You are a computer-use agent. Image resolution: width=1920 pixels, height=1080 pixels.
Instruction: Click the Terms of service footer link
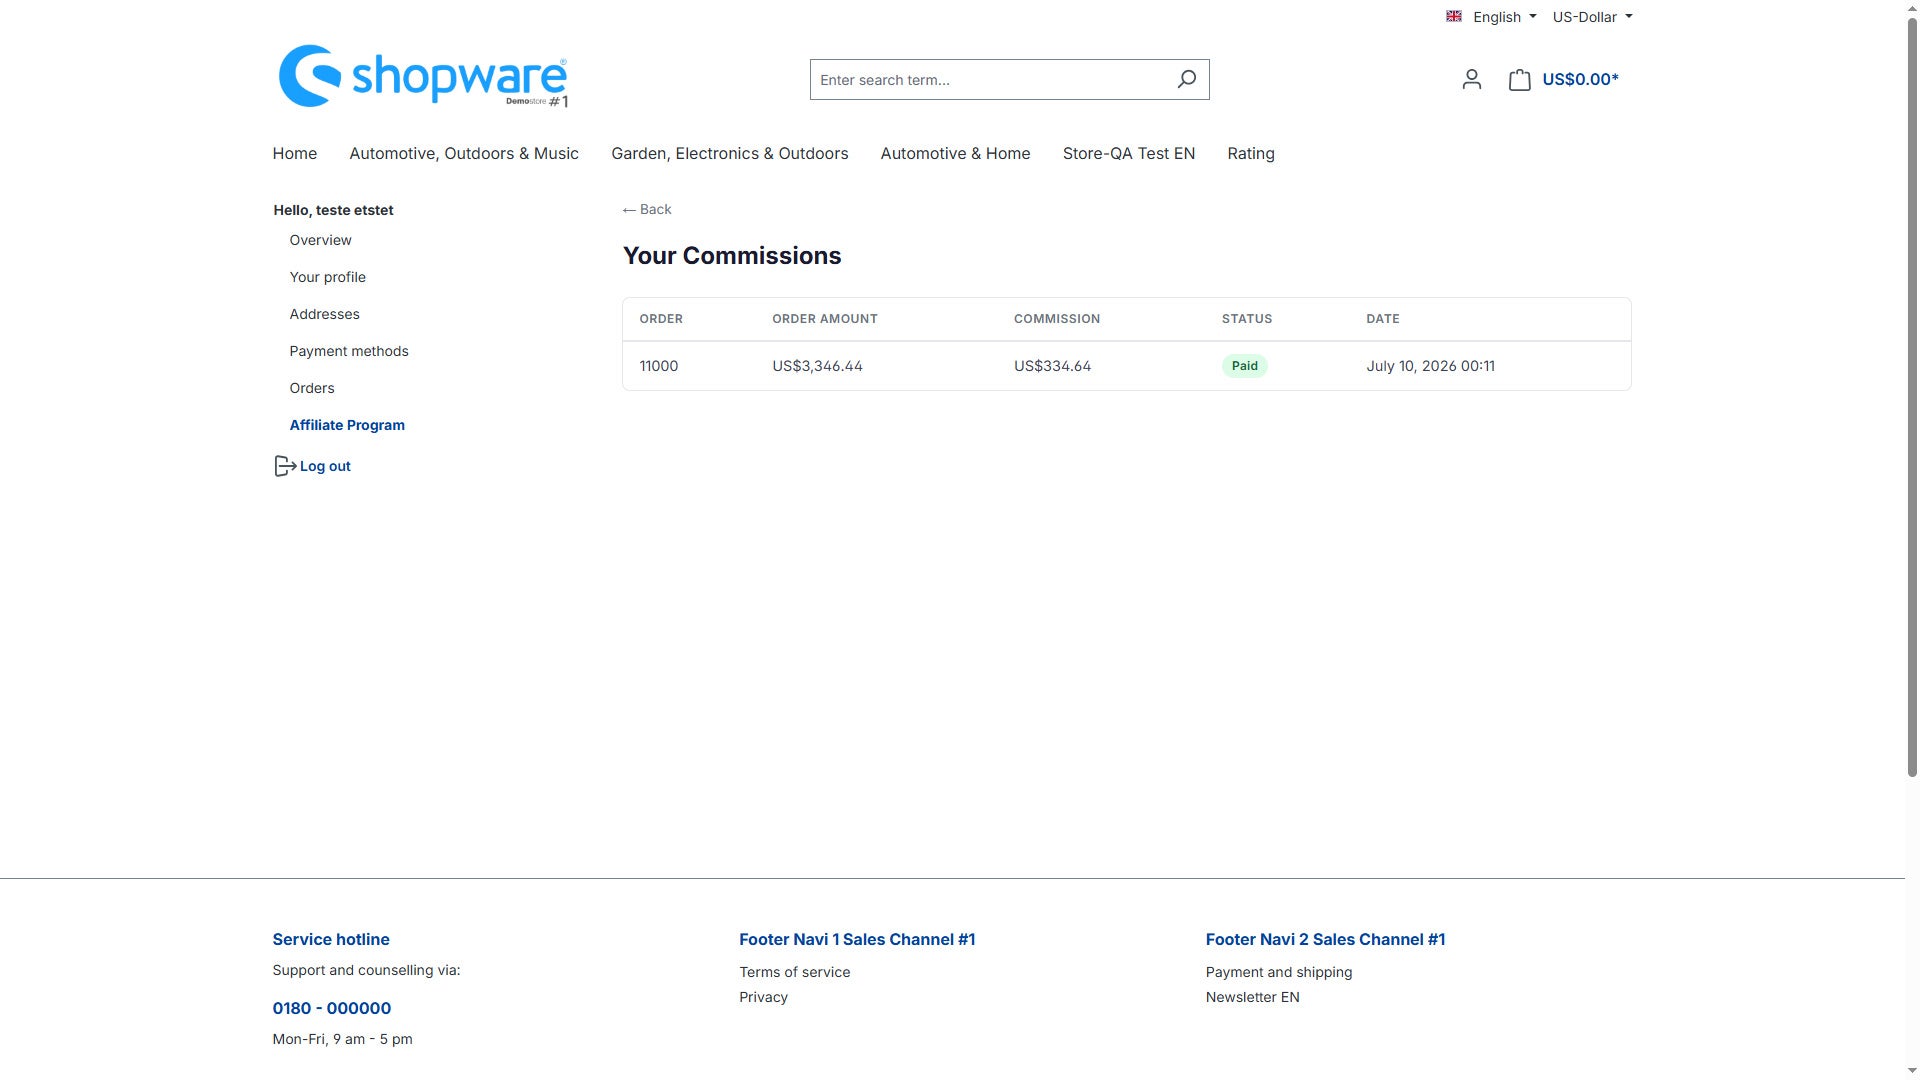[794, 972]
